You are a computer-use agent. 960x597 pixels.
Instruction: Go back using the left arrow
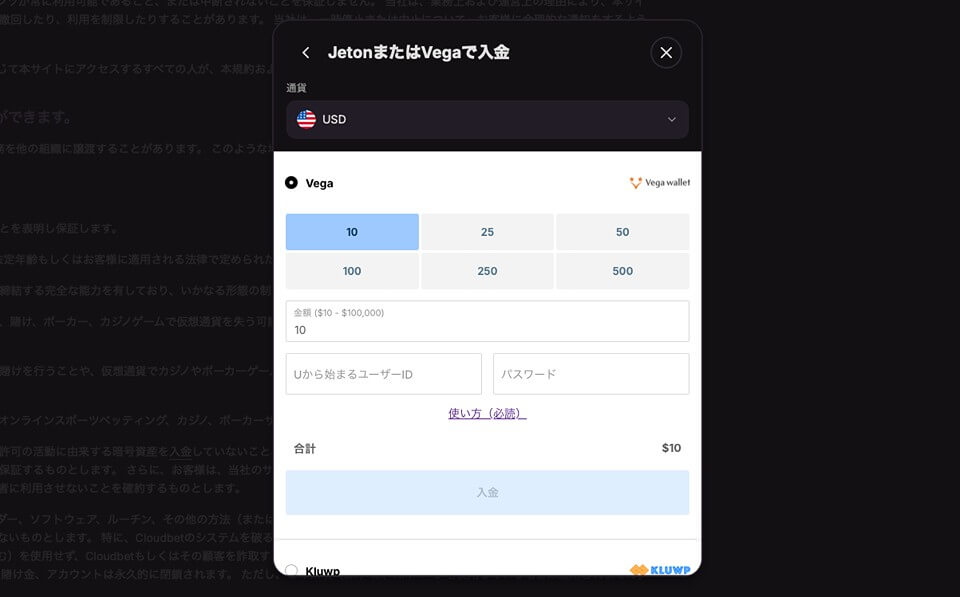click(x=306, y=53)
